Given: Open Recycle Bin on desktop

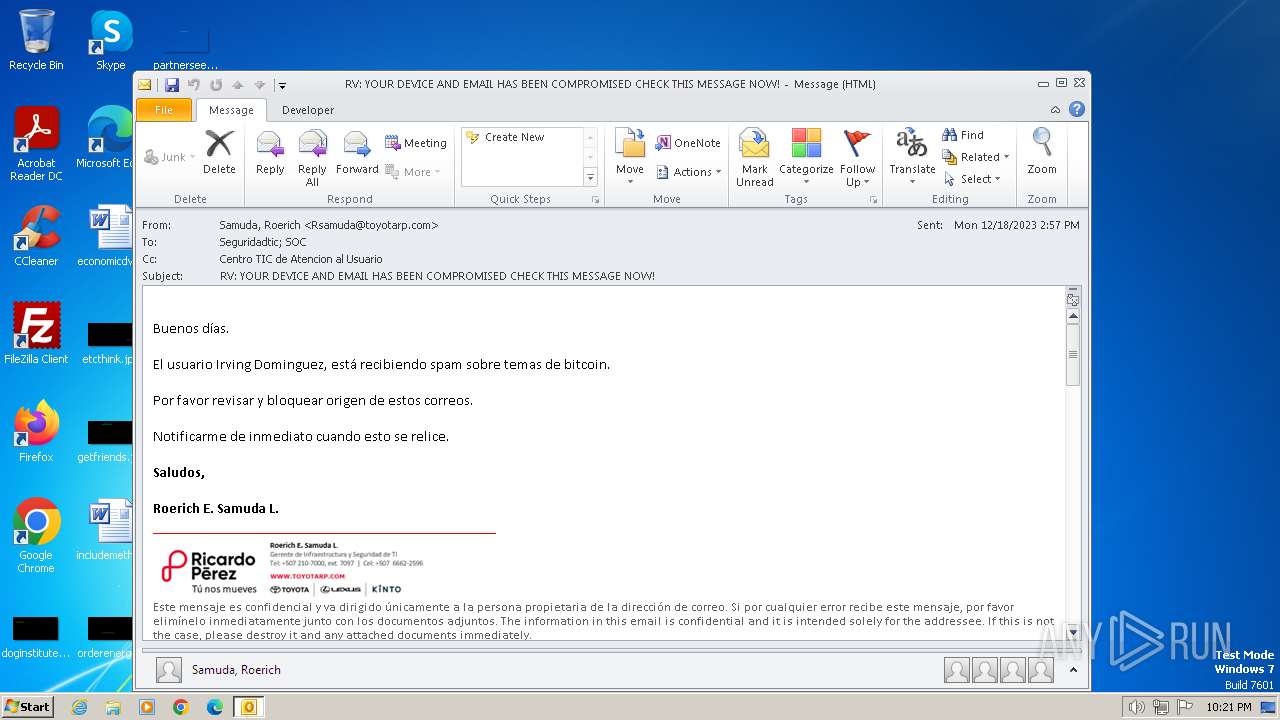Looking at the screenshot, I should 36,40.
